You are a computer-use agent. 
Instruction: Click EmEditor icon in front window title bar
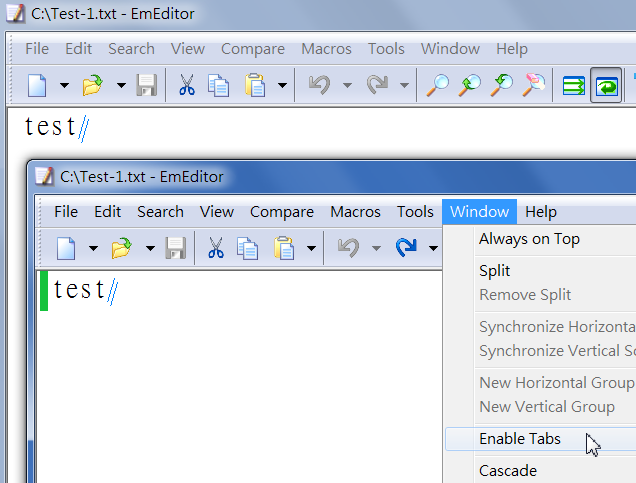point(44,176)
